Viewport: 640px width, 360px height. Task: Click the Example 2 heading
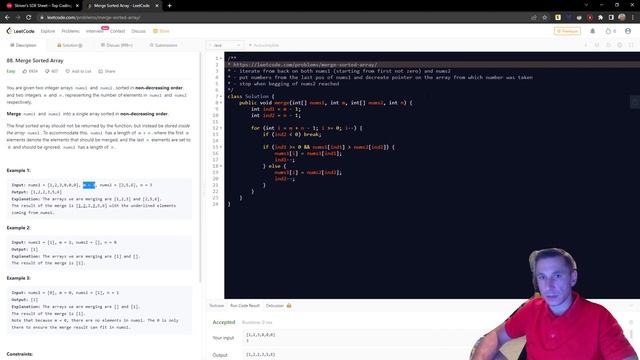19,228
